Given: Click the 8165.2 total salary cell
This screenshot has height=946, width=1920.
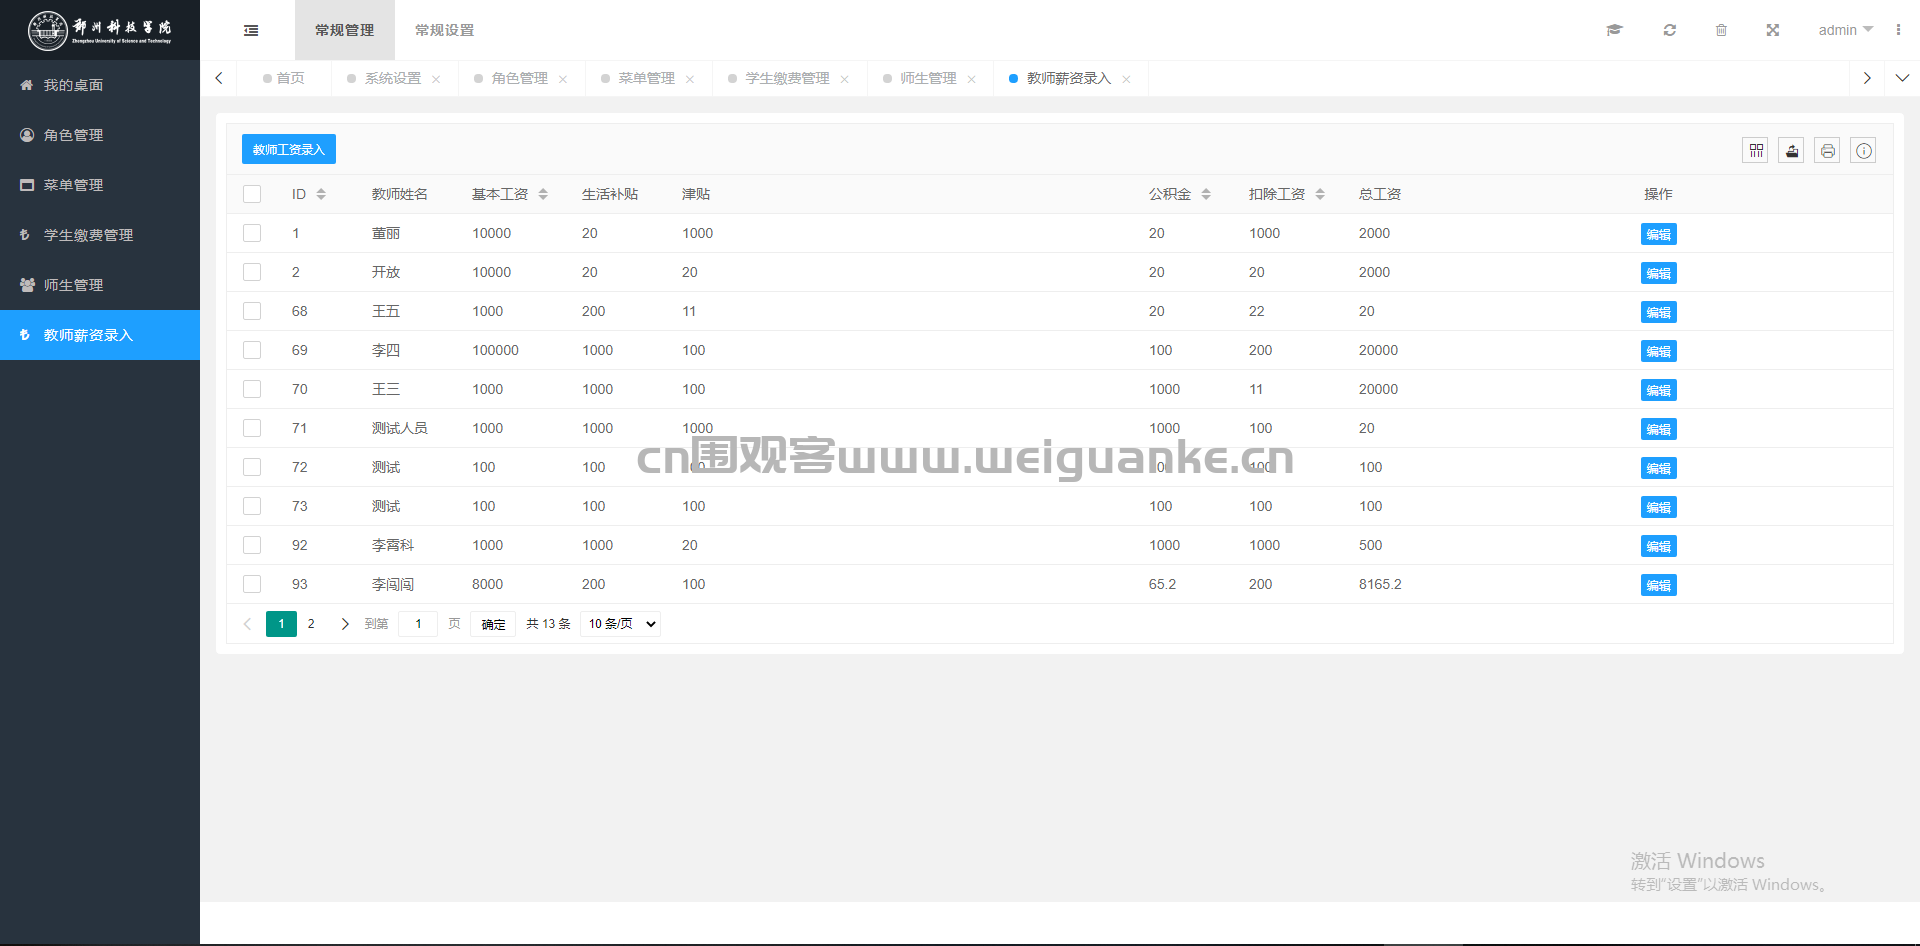Looking at the screenshot, I should pos(1380,584).
